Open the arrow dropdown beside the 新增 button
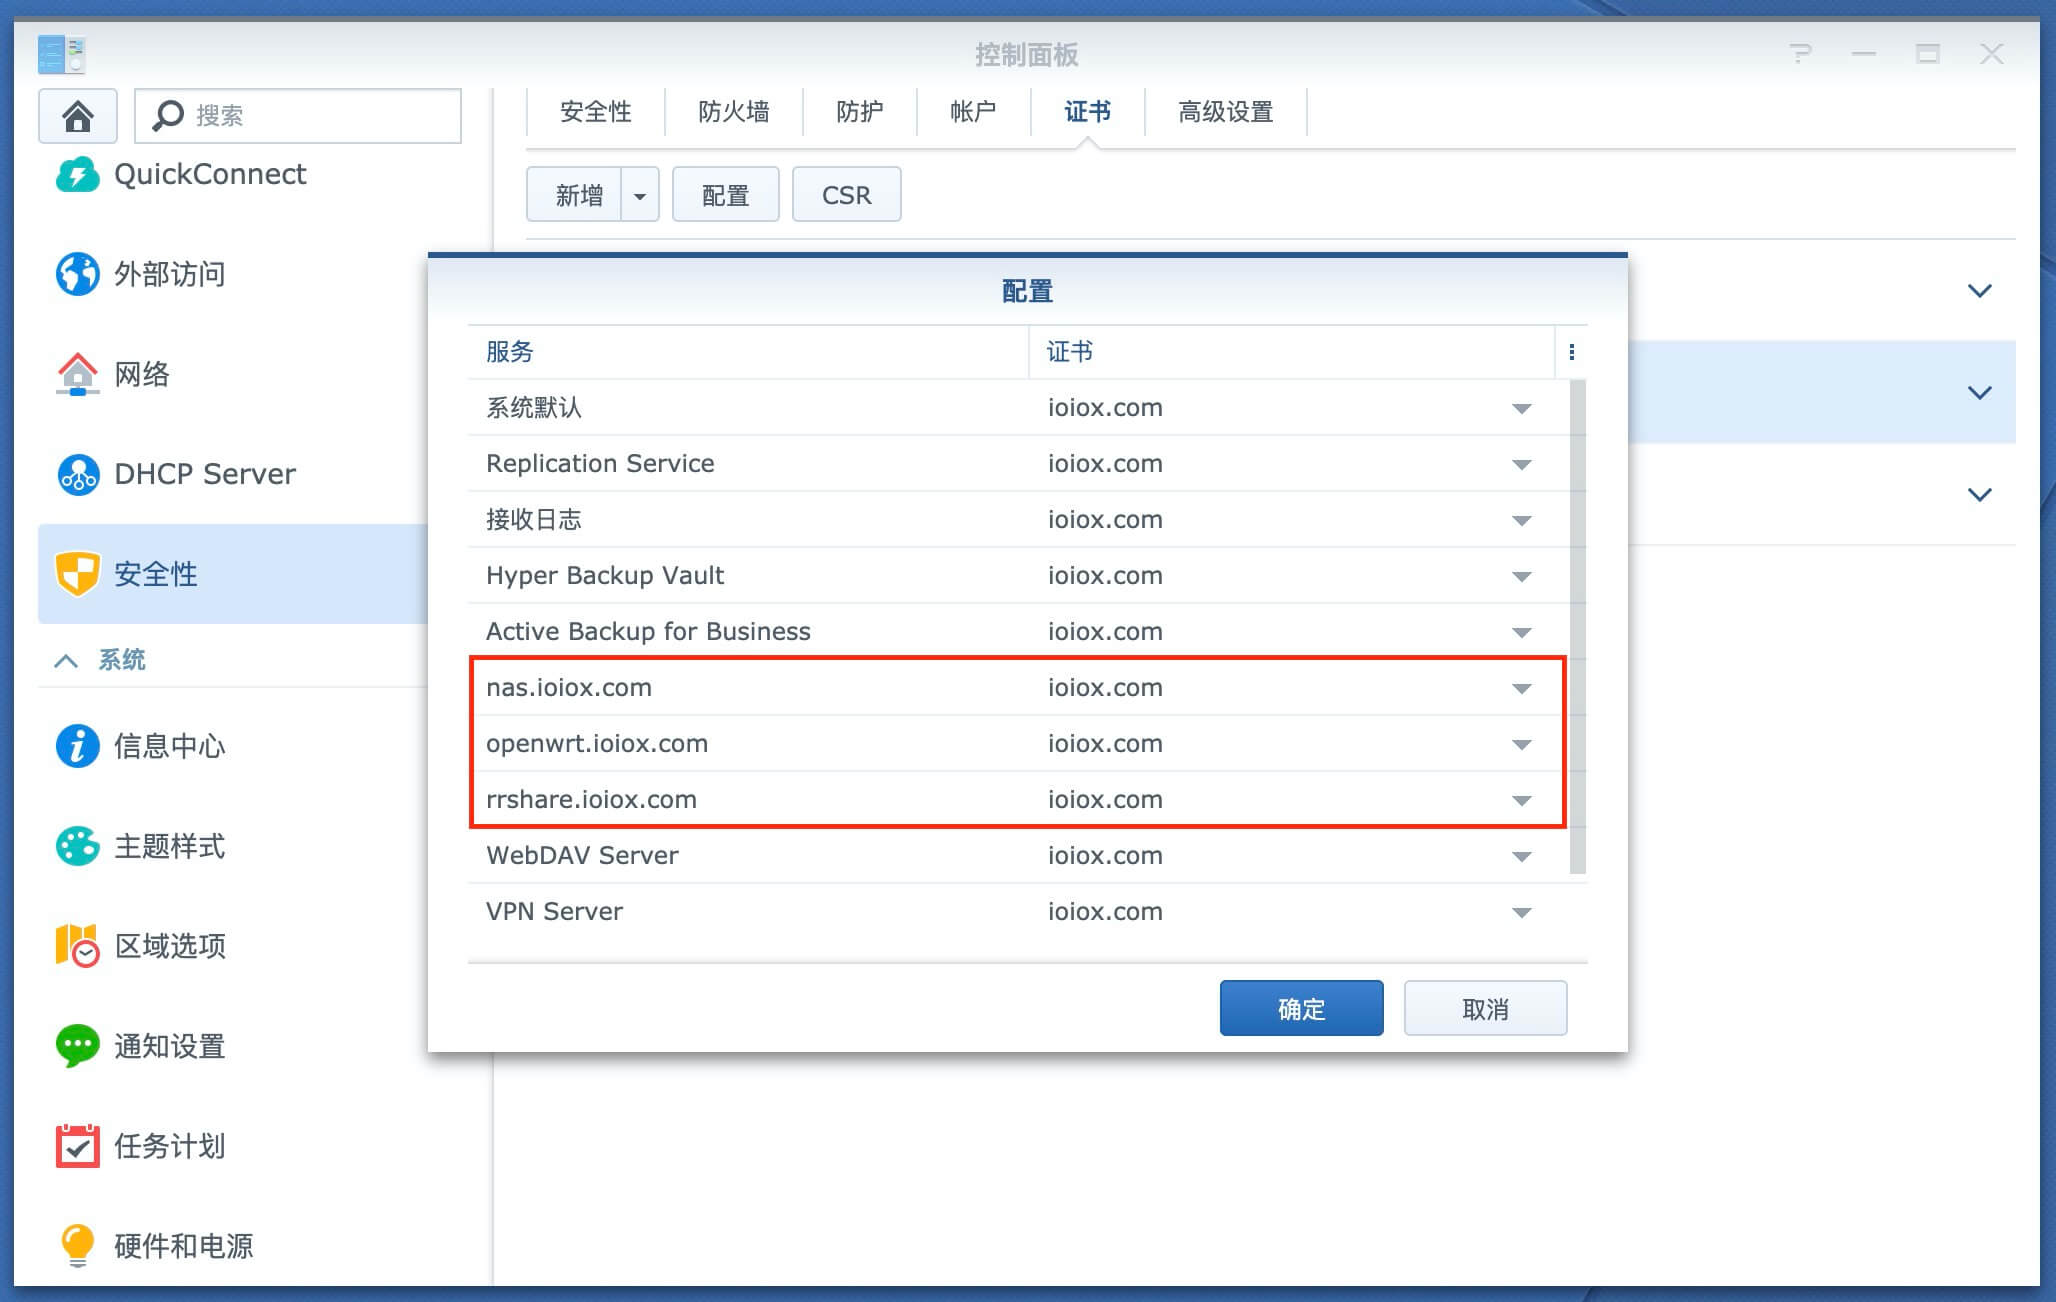This screenshot has height=1302, width=2056. coord(640,196)
